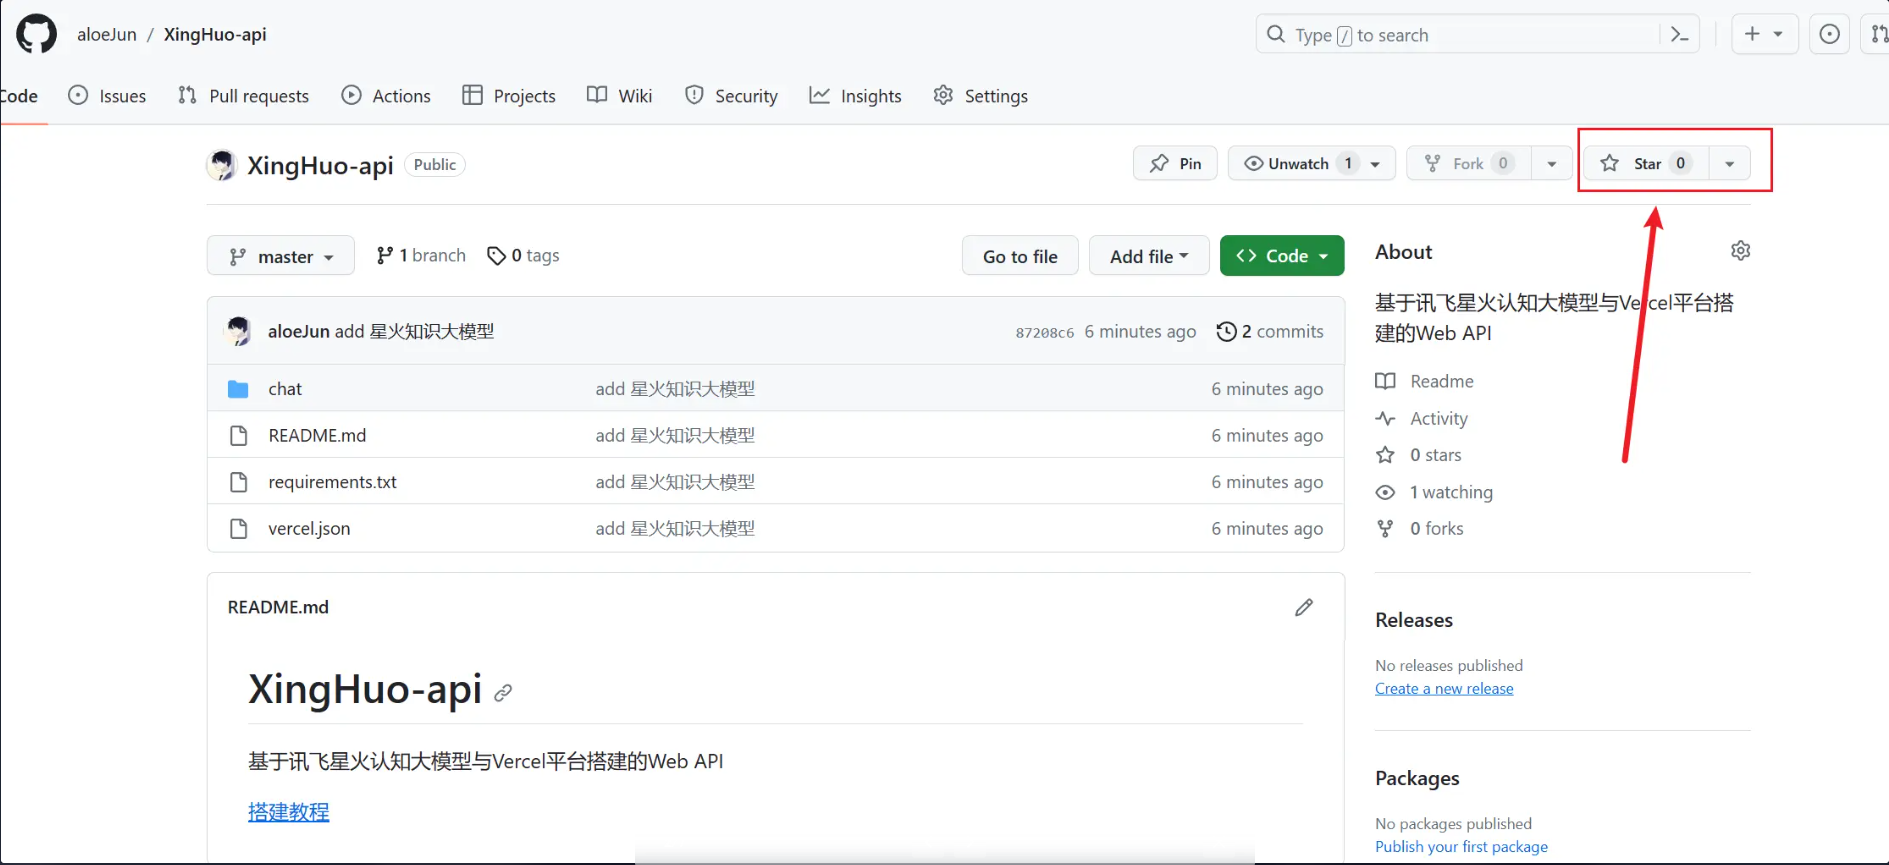The width and height of the screenshot is (1889, 865).
Task: Open the Security tab
Action: pos(731,96)
